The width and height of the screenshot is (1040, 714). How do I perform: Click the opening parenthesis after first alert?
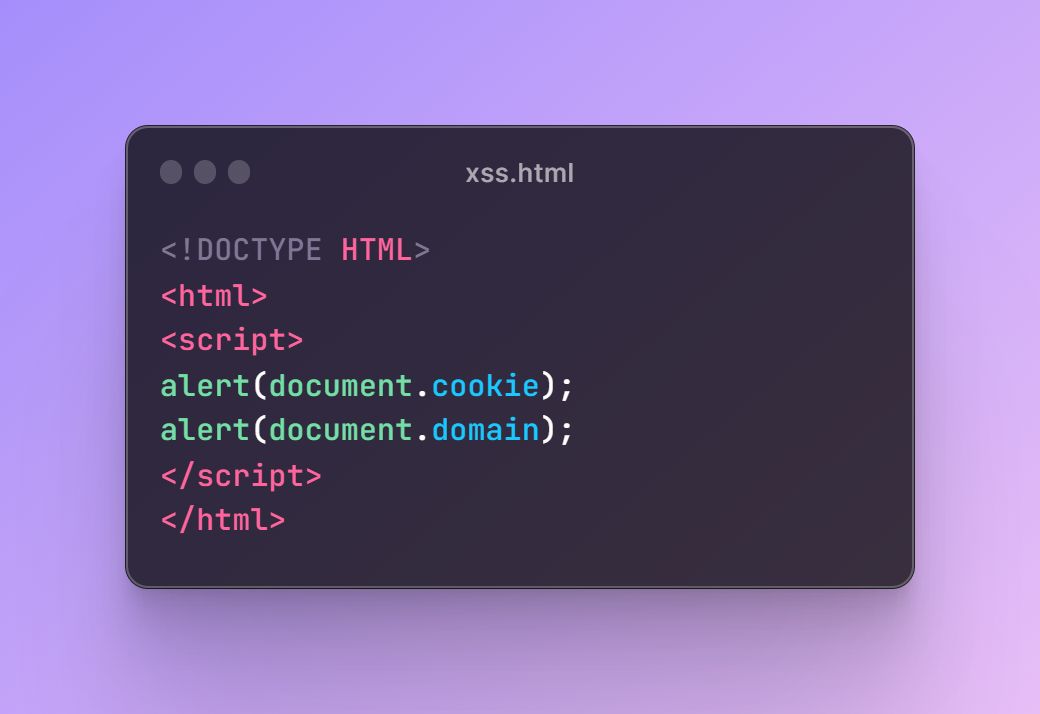point(259,386)
